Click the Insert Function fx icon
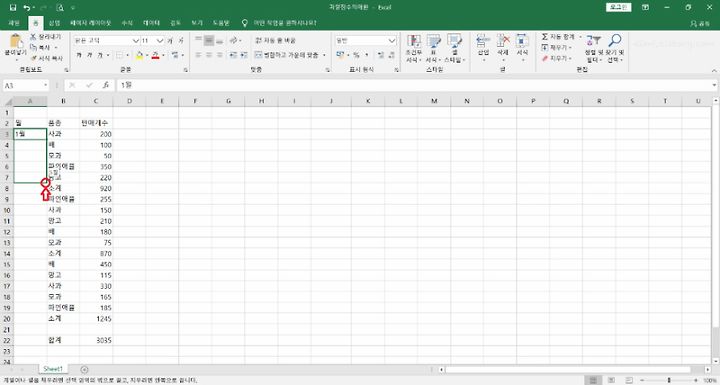720x385 pixels. [x=106, y=85]
